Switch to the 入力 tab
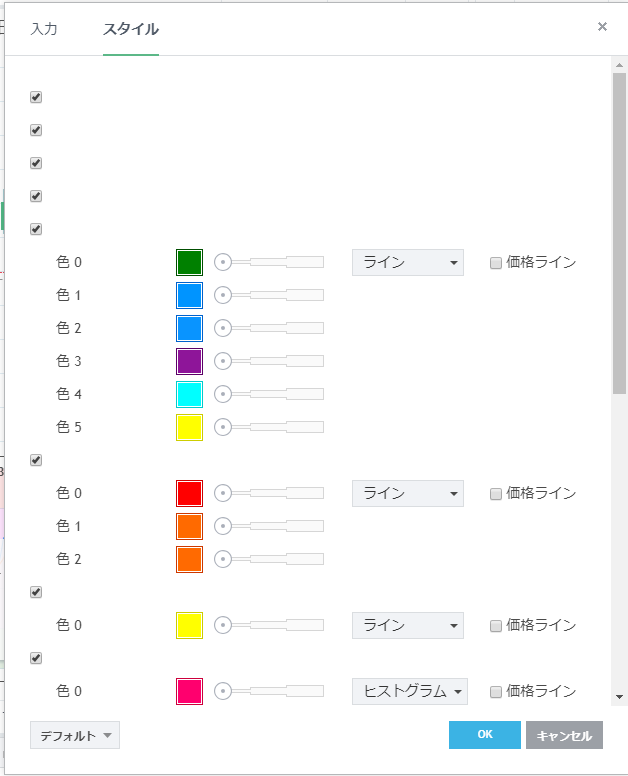The image size is (628, 776). (x=44, y=29)
